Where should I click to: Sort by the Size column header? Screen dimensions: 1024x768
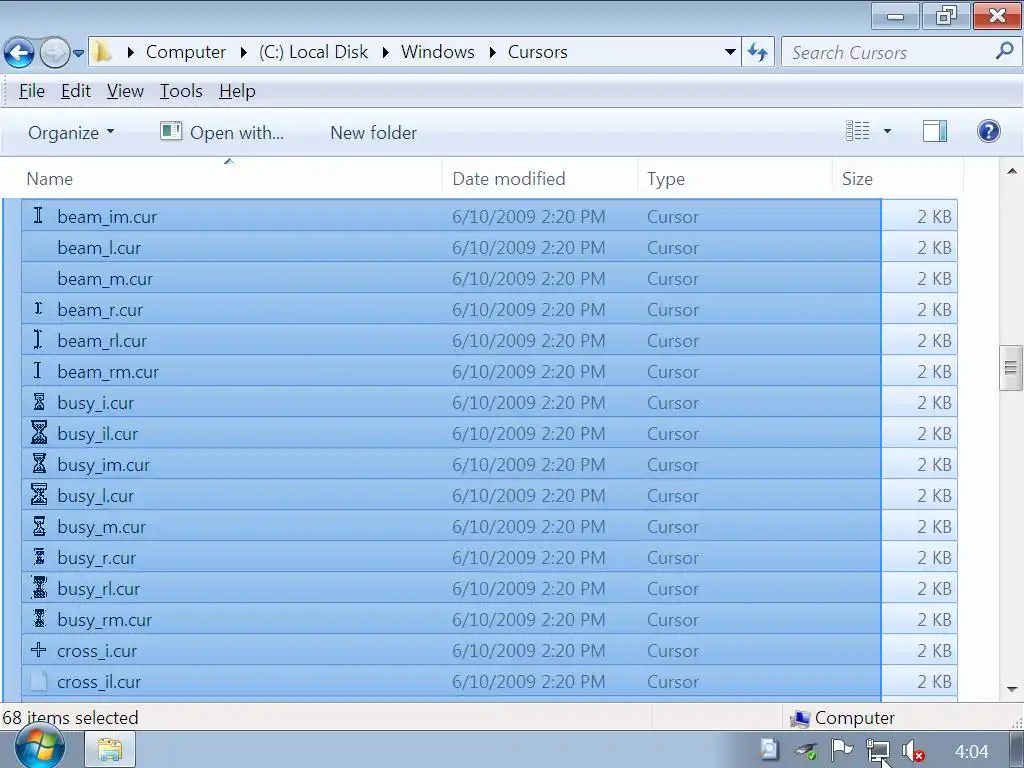pos(898,179)
